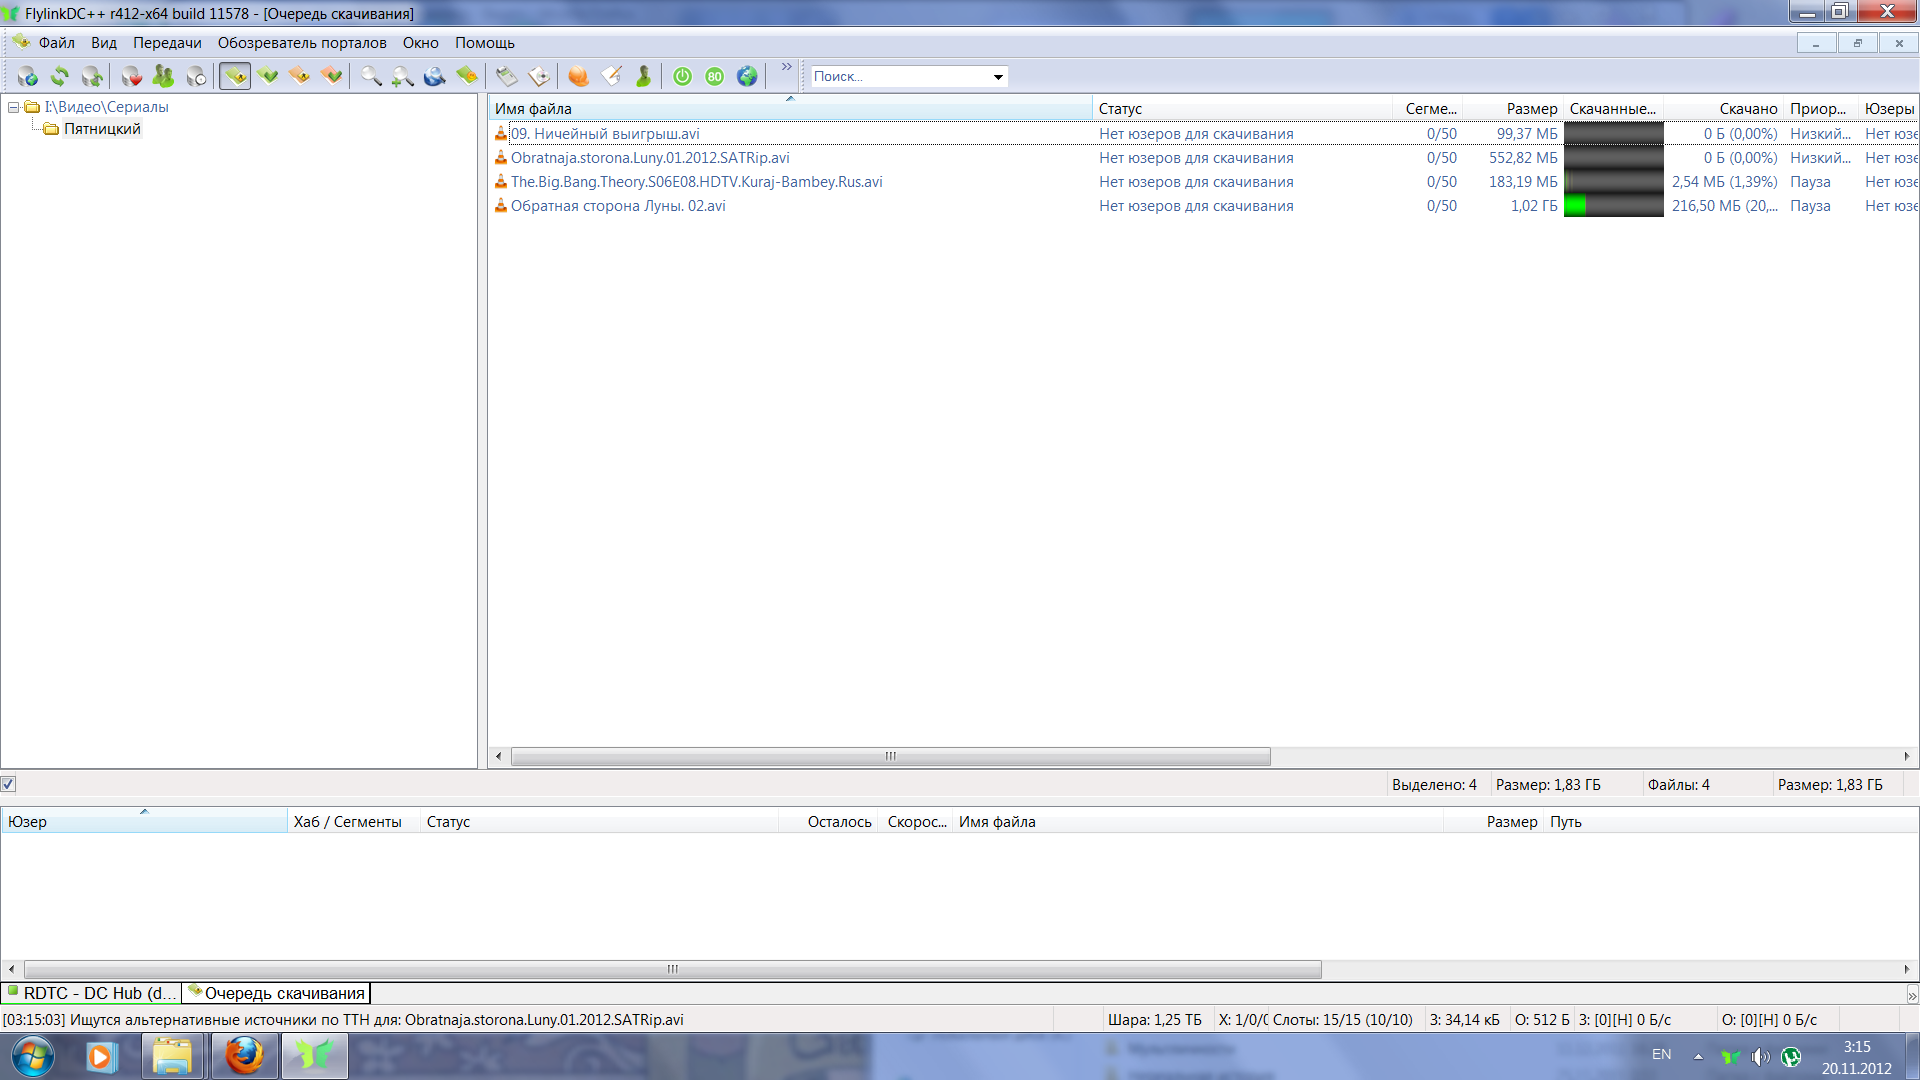Select Пятницкий folder in tree
The image size is (1920, 1080).
coord(102,129)
